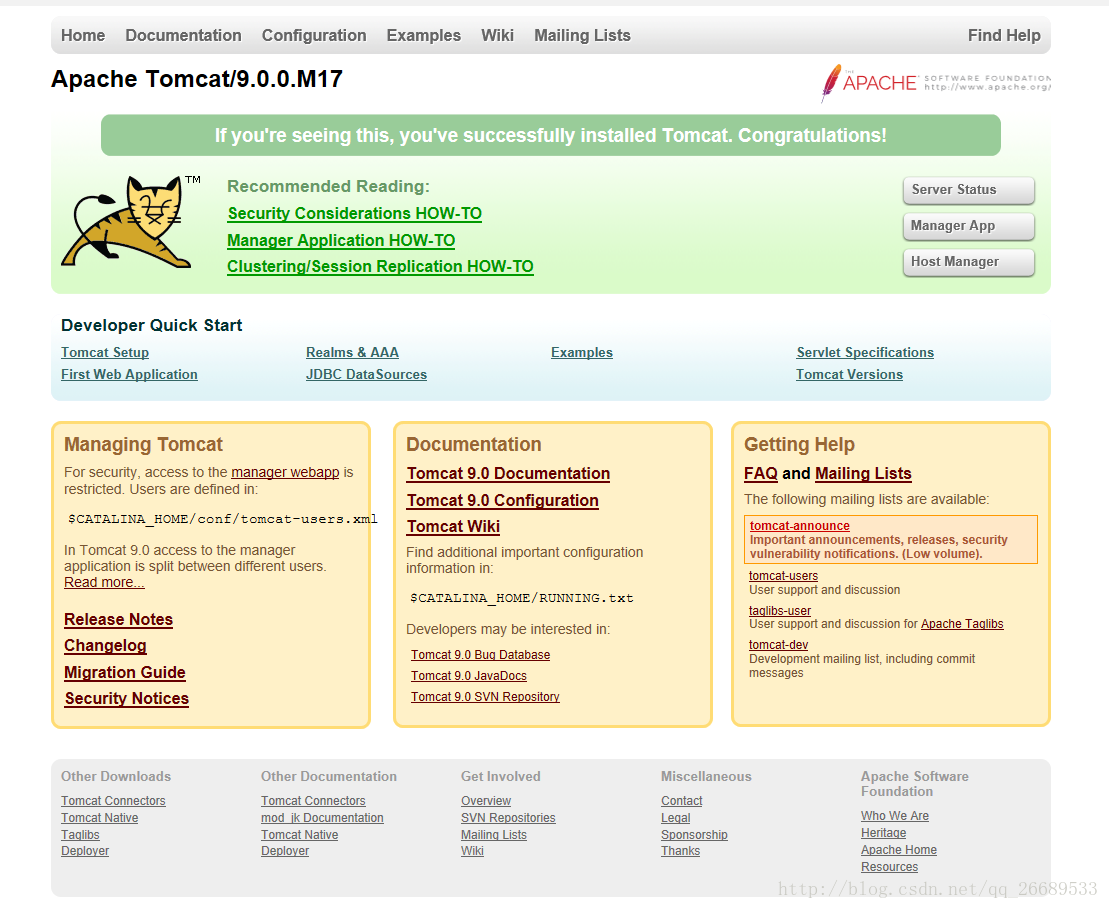Open the Legal link
The height and width of the screenshot is (909, 1109).
[675, 818]
